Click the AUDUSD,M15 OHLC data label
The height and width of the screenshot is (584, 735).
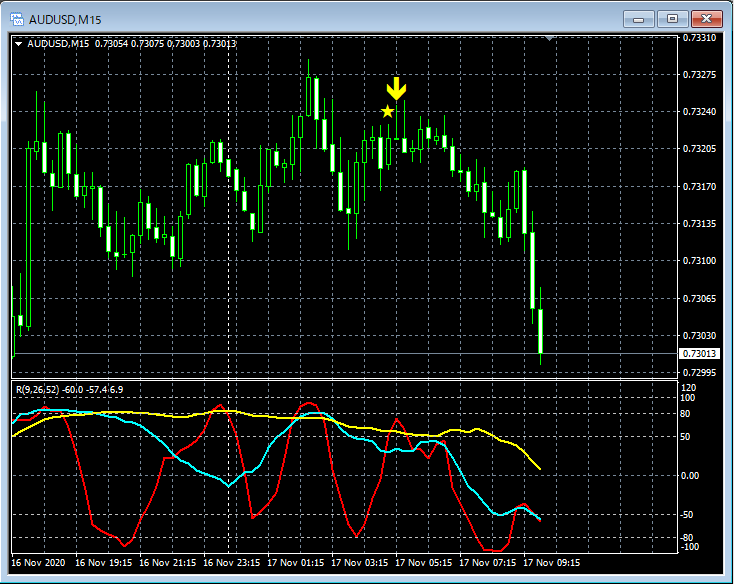pos(132,44)
